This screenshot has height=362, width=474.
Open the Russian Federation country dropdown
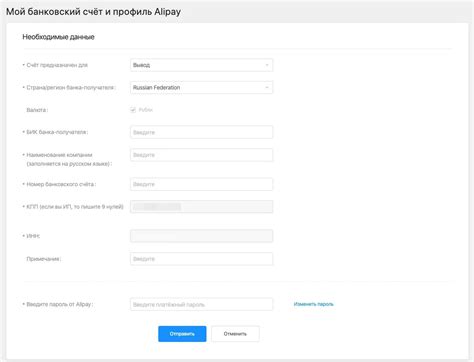201,87
